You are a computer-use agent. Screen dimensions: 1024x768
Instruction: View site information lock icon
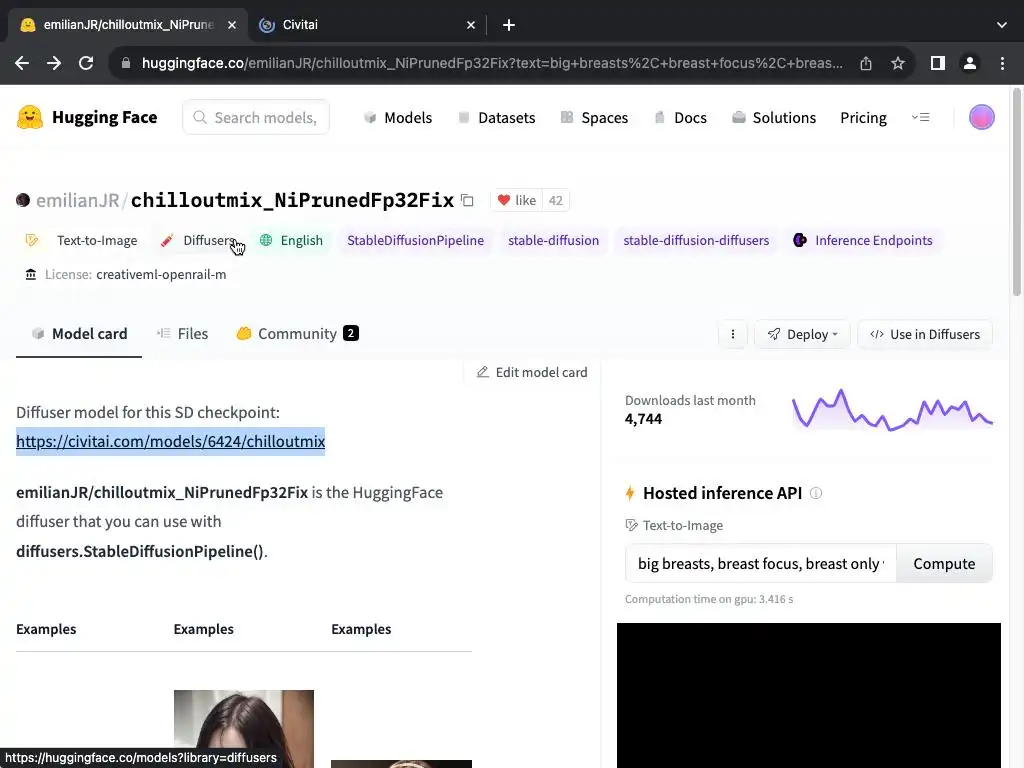(126, 63)
